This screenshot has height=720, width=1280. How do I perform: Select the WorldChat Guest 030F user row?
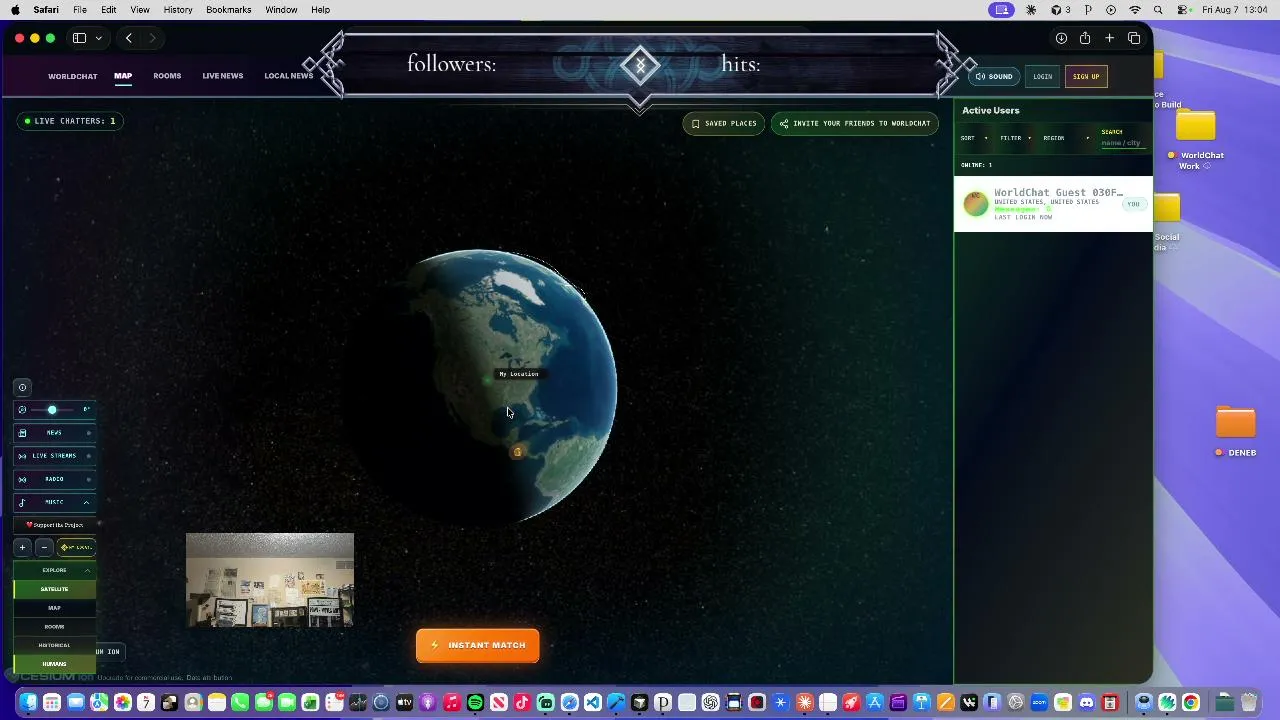click(1053, 204)
